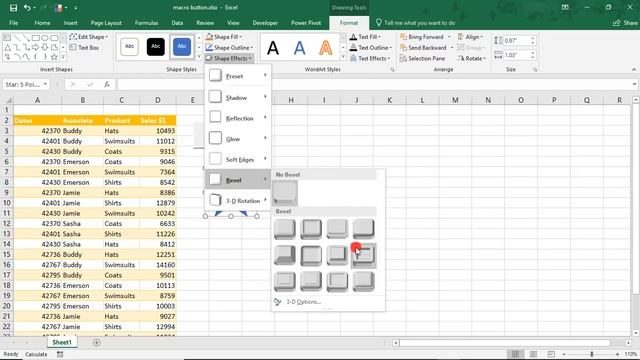This screenshot has height=360, width=640.
Task: Open Shadow submenu in Shape Effects
Action: pyautogui.click(x=238, y=97)
